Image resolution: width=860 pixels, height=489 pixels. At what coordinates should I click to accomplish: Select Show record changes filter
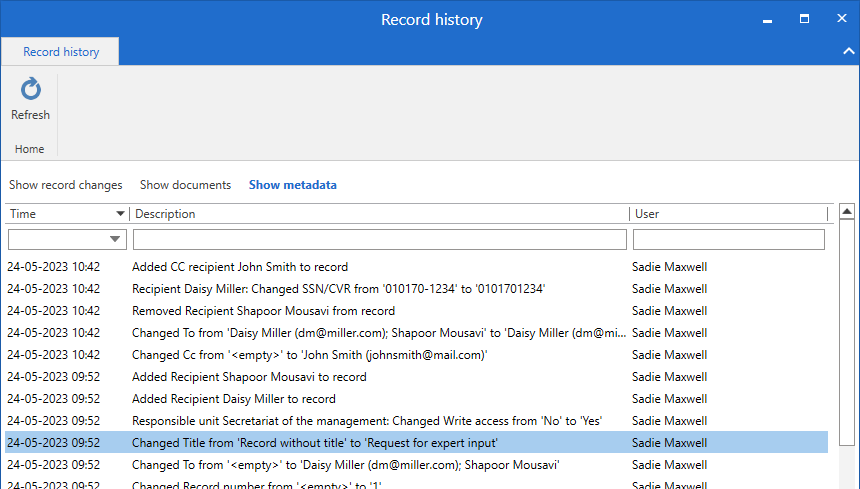66,185
